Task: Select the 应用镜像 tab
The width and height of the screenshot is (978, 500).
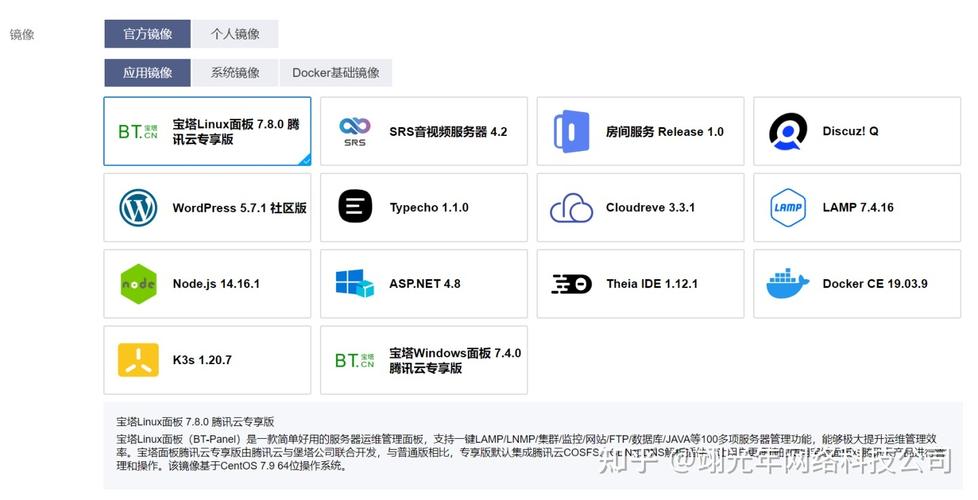Action: [147, 72]
